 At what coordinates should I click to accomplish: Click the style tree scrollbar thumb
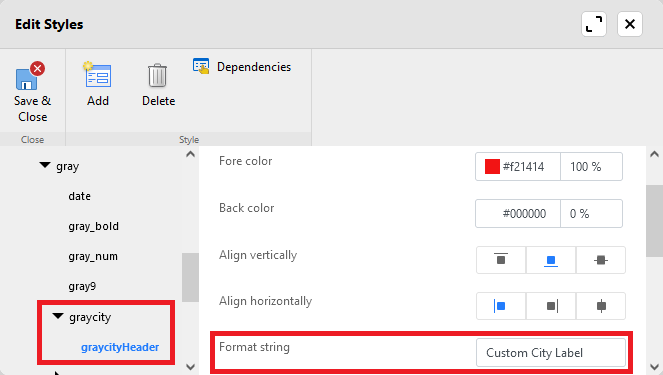pyautogui.click(x=190, y=277)
